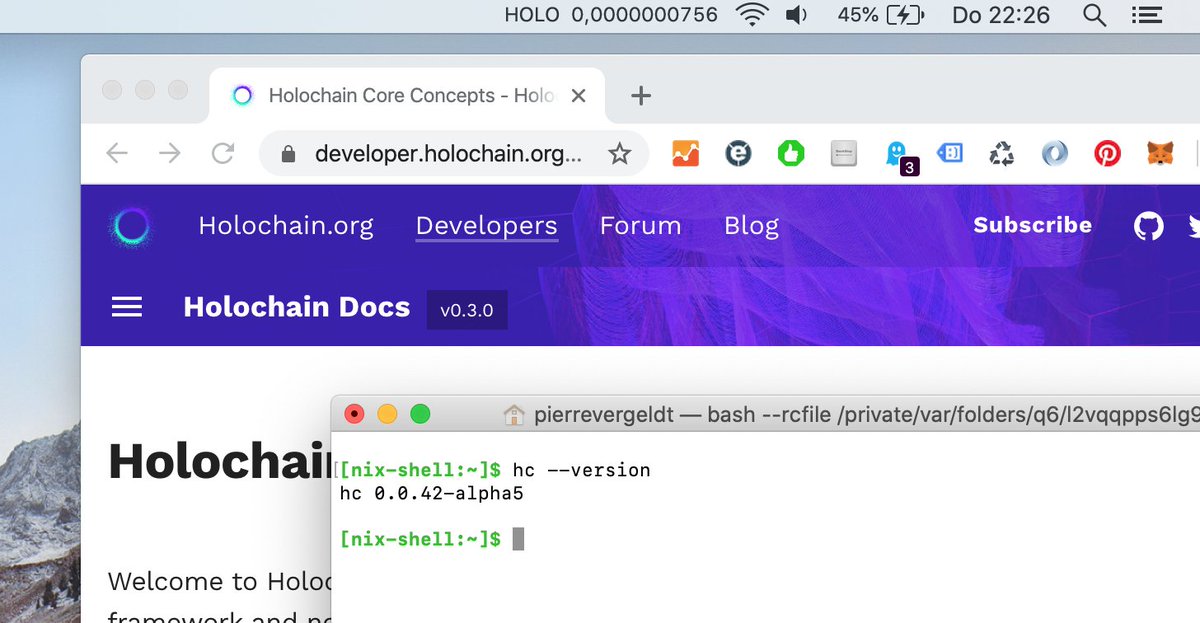Viewport: 1200px width, 623px height.
Task: Select the Holochain Core Concepts tab
Action: click(406, 95)
